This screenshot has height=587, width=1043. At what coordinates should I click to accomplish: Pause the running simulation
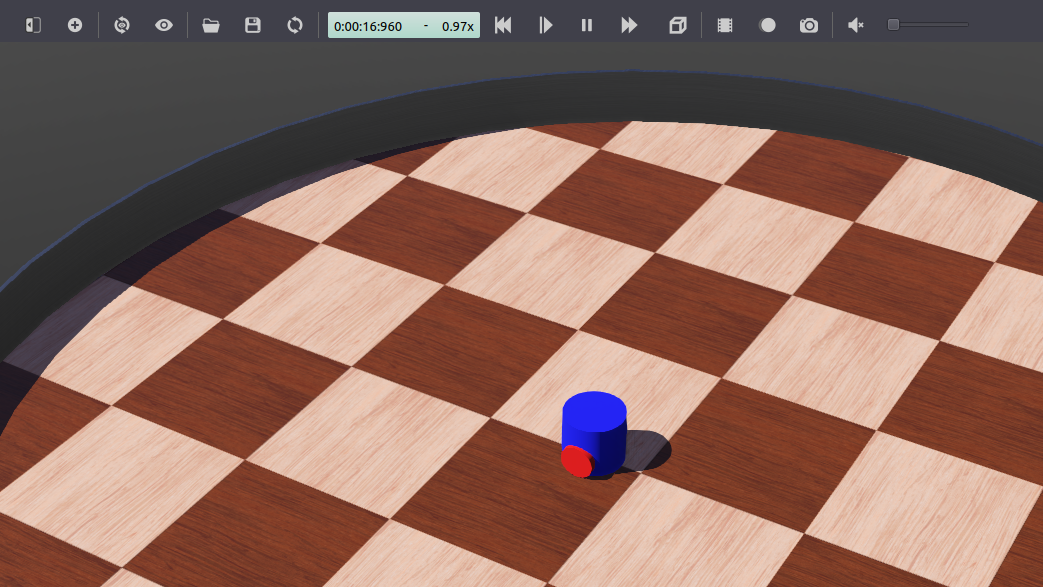click(587, 25)
